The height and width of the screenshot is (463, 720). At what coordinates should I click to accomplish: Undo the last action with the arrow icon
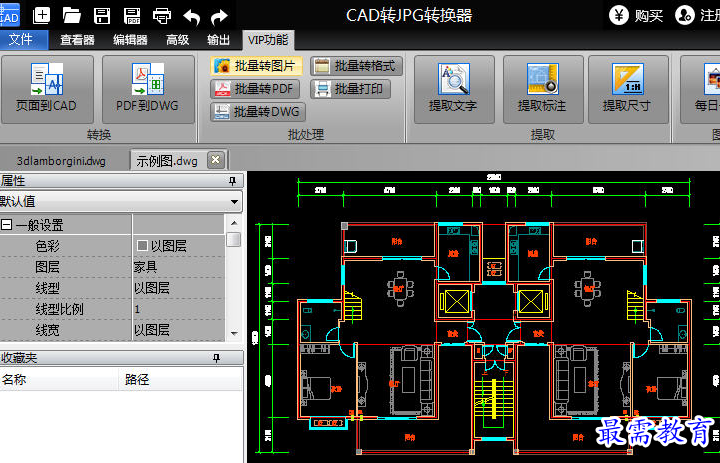pyautogui.click(x=191, y=15)
